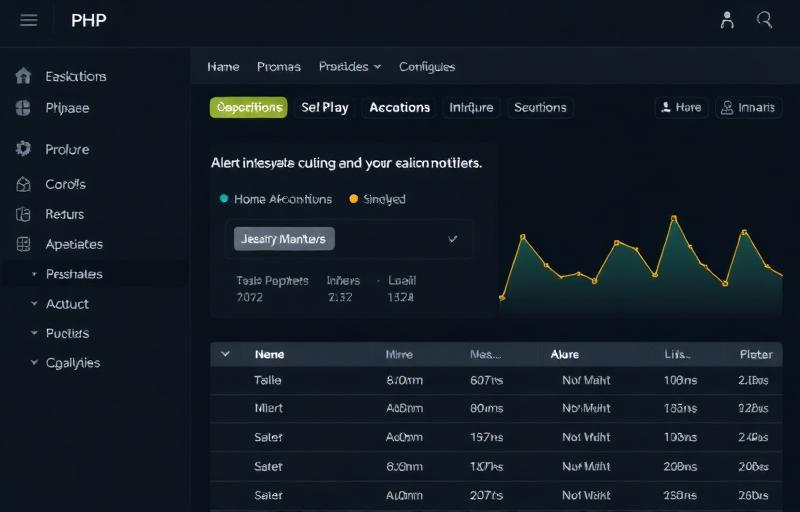Toggle the teal Home Alconitiuns legend dot
This screenshot has width=800, height=512.
click(x=224, y=199)
